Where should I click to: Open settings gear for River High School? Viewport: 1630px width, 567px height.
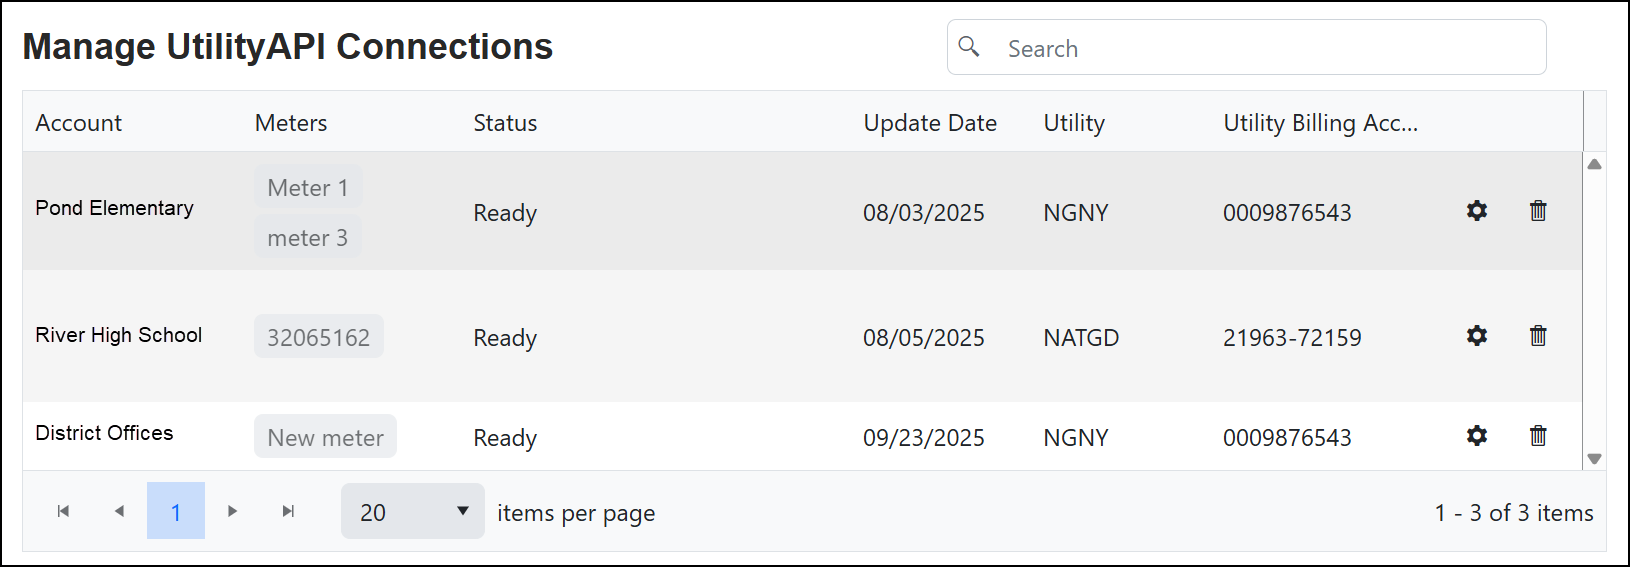1476,336
